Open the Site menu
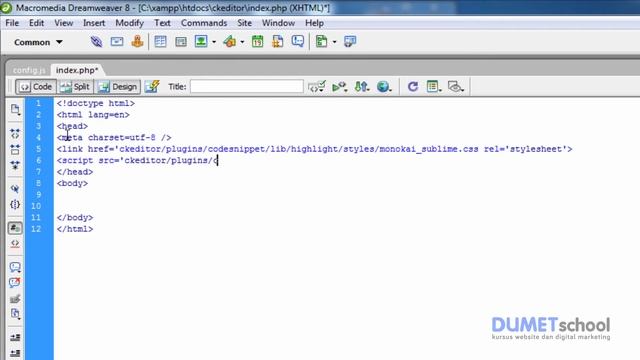Viewport: 640px width, 360px height. coord(244,23)
